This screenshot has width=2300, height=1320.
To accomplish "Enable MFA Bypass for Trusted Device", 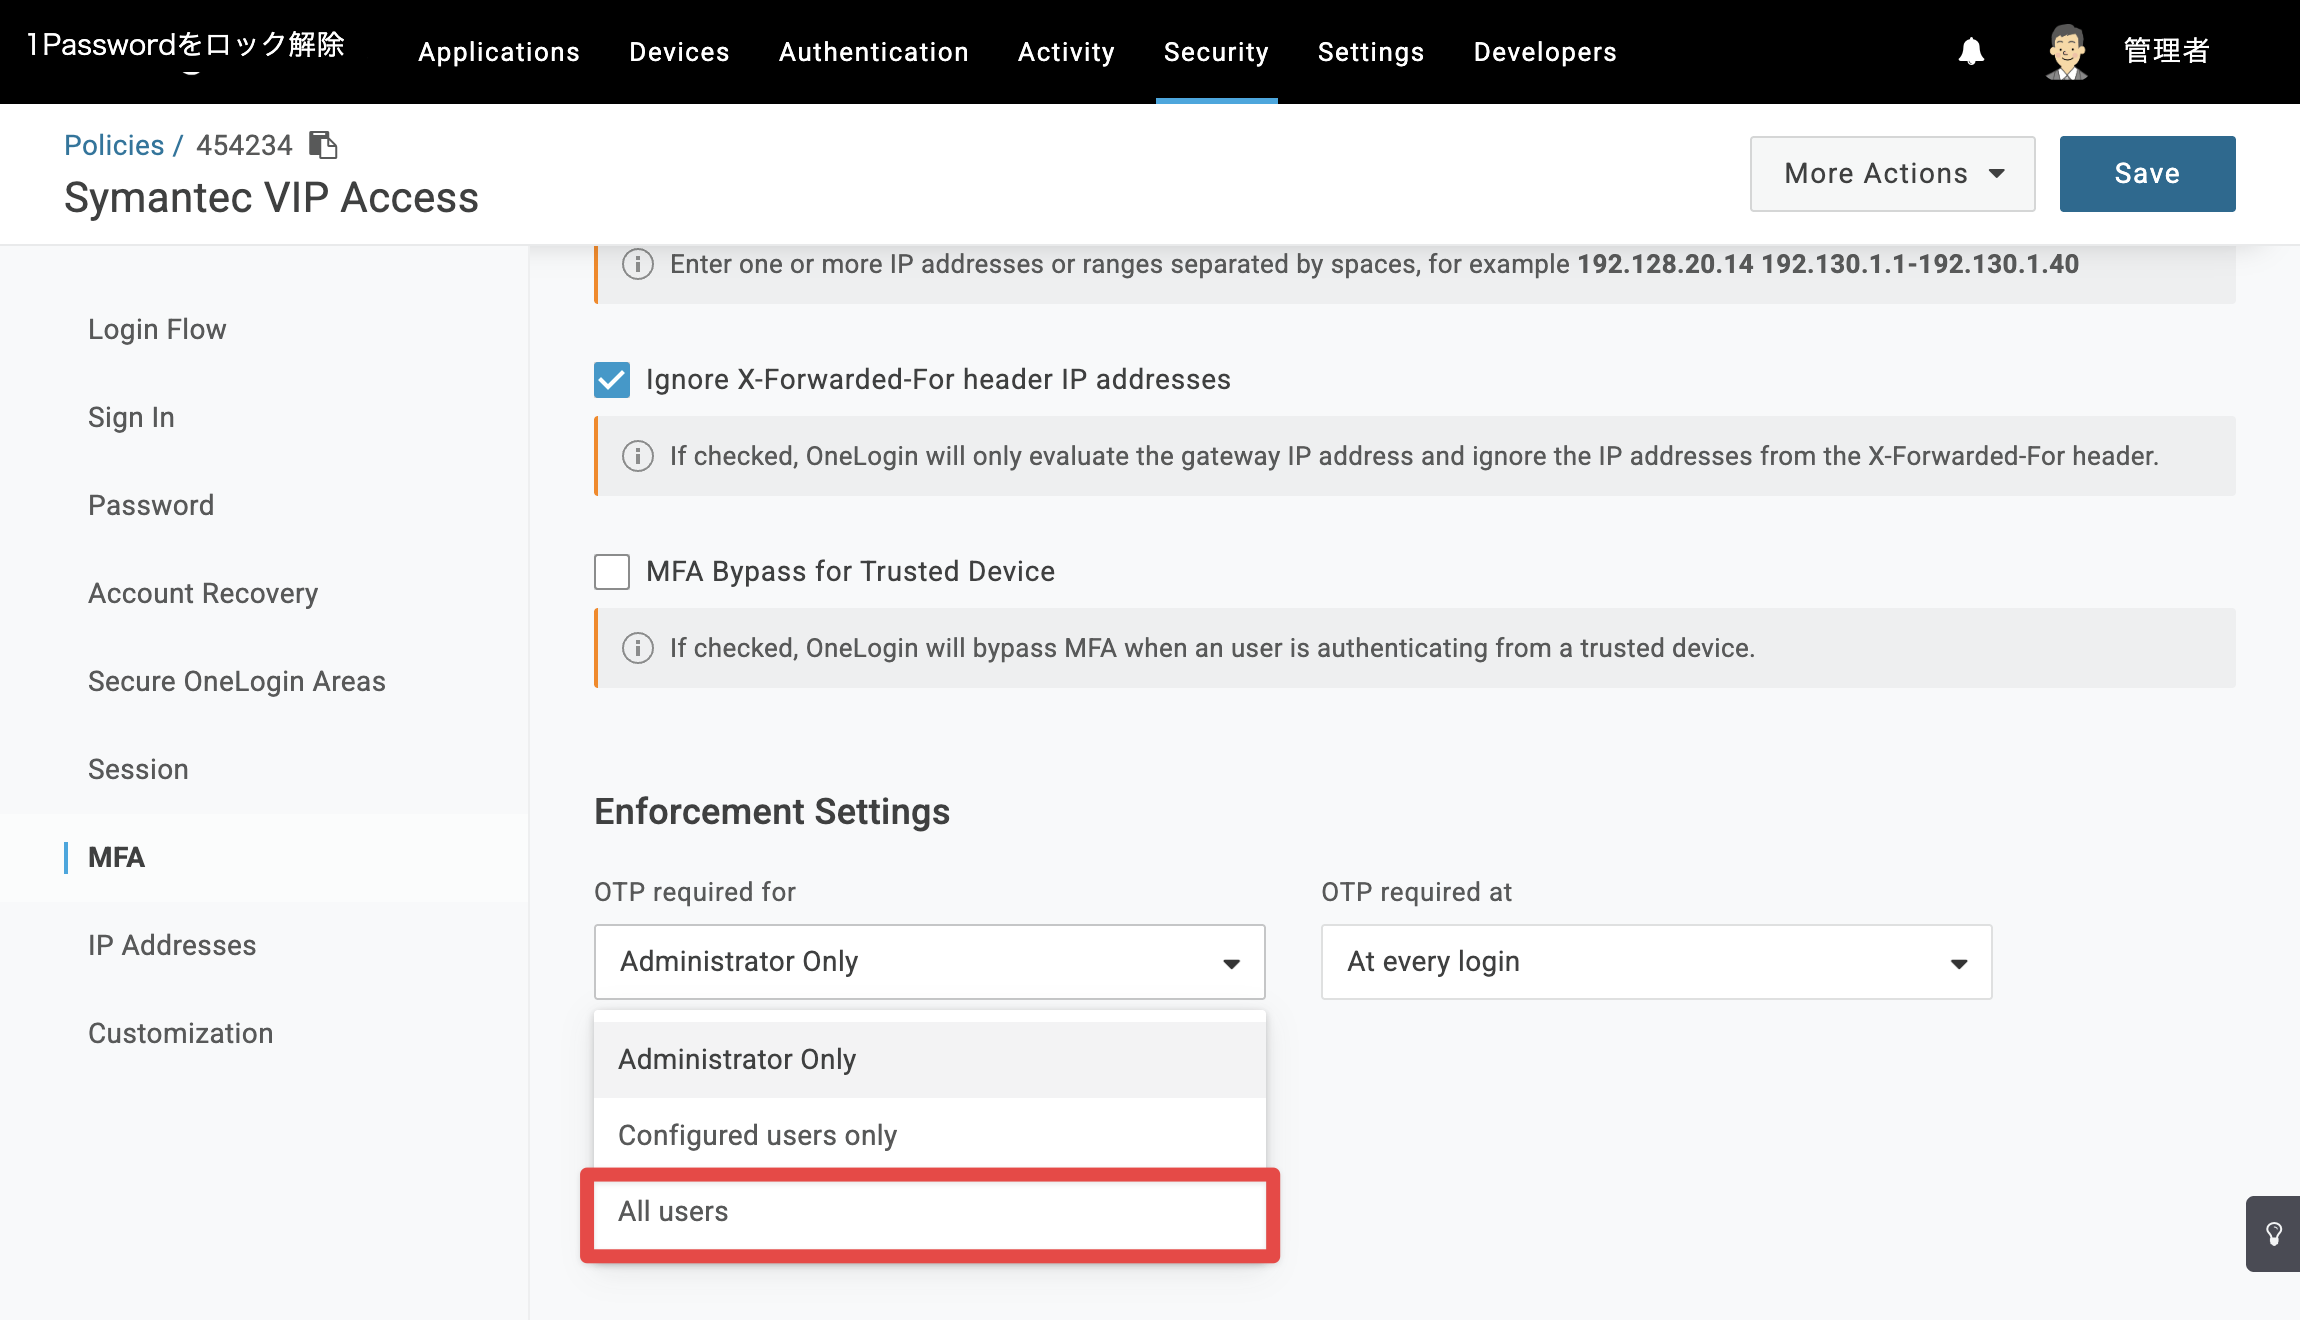I will pos(612,572).
